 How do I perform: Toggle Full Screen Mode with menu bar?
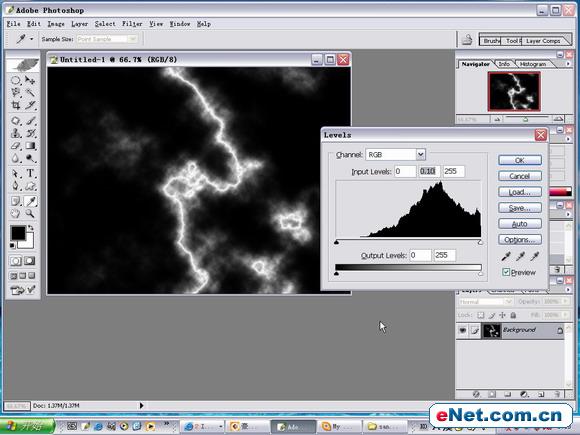[23, 276]
